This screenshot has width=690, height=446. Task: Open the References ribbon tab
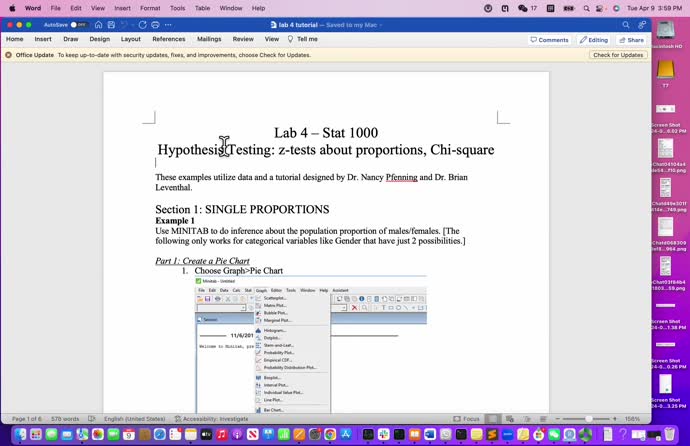point(169,39)
